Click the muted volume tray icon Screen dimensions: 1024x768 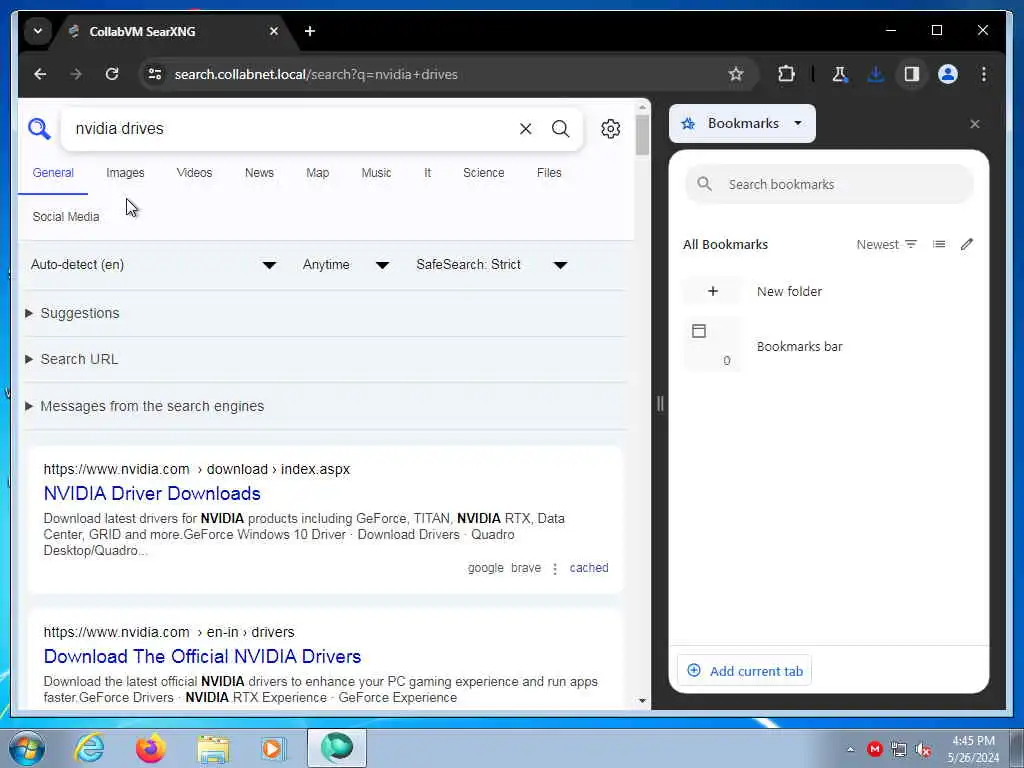923,749
